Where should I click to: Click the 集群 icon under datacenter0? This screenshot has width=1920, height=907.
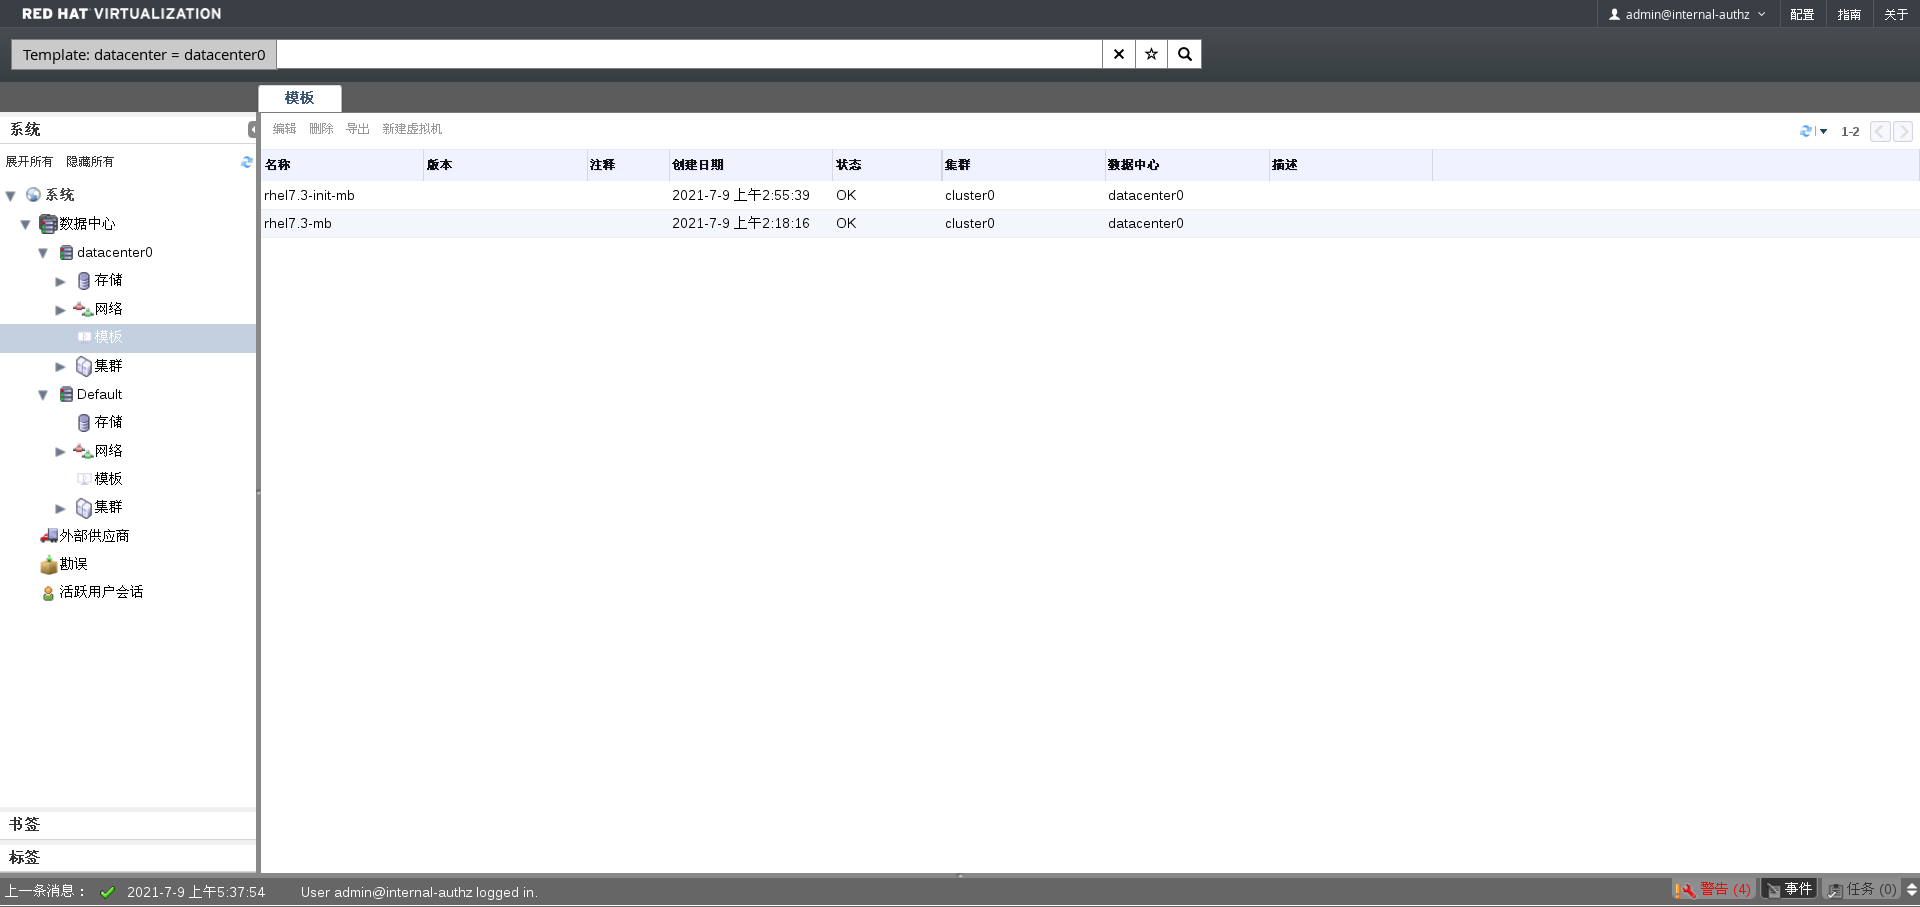click(x=84, y=366)
